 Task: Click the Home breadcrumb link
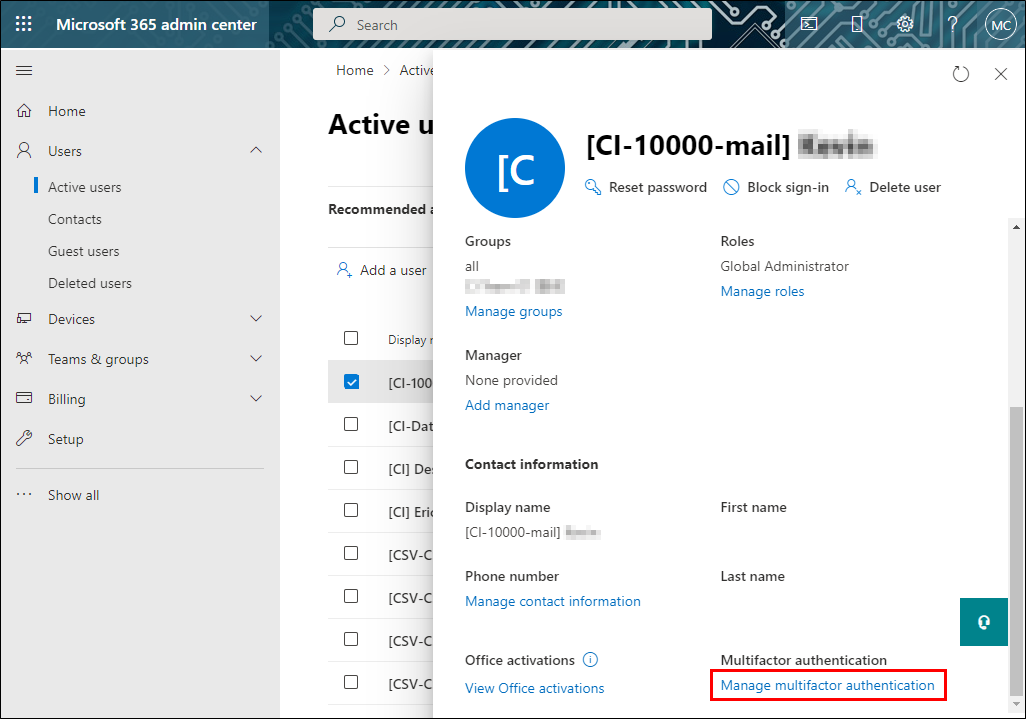tap(355, 70)
